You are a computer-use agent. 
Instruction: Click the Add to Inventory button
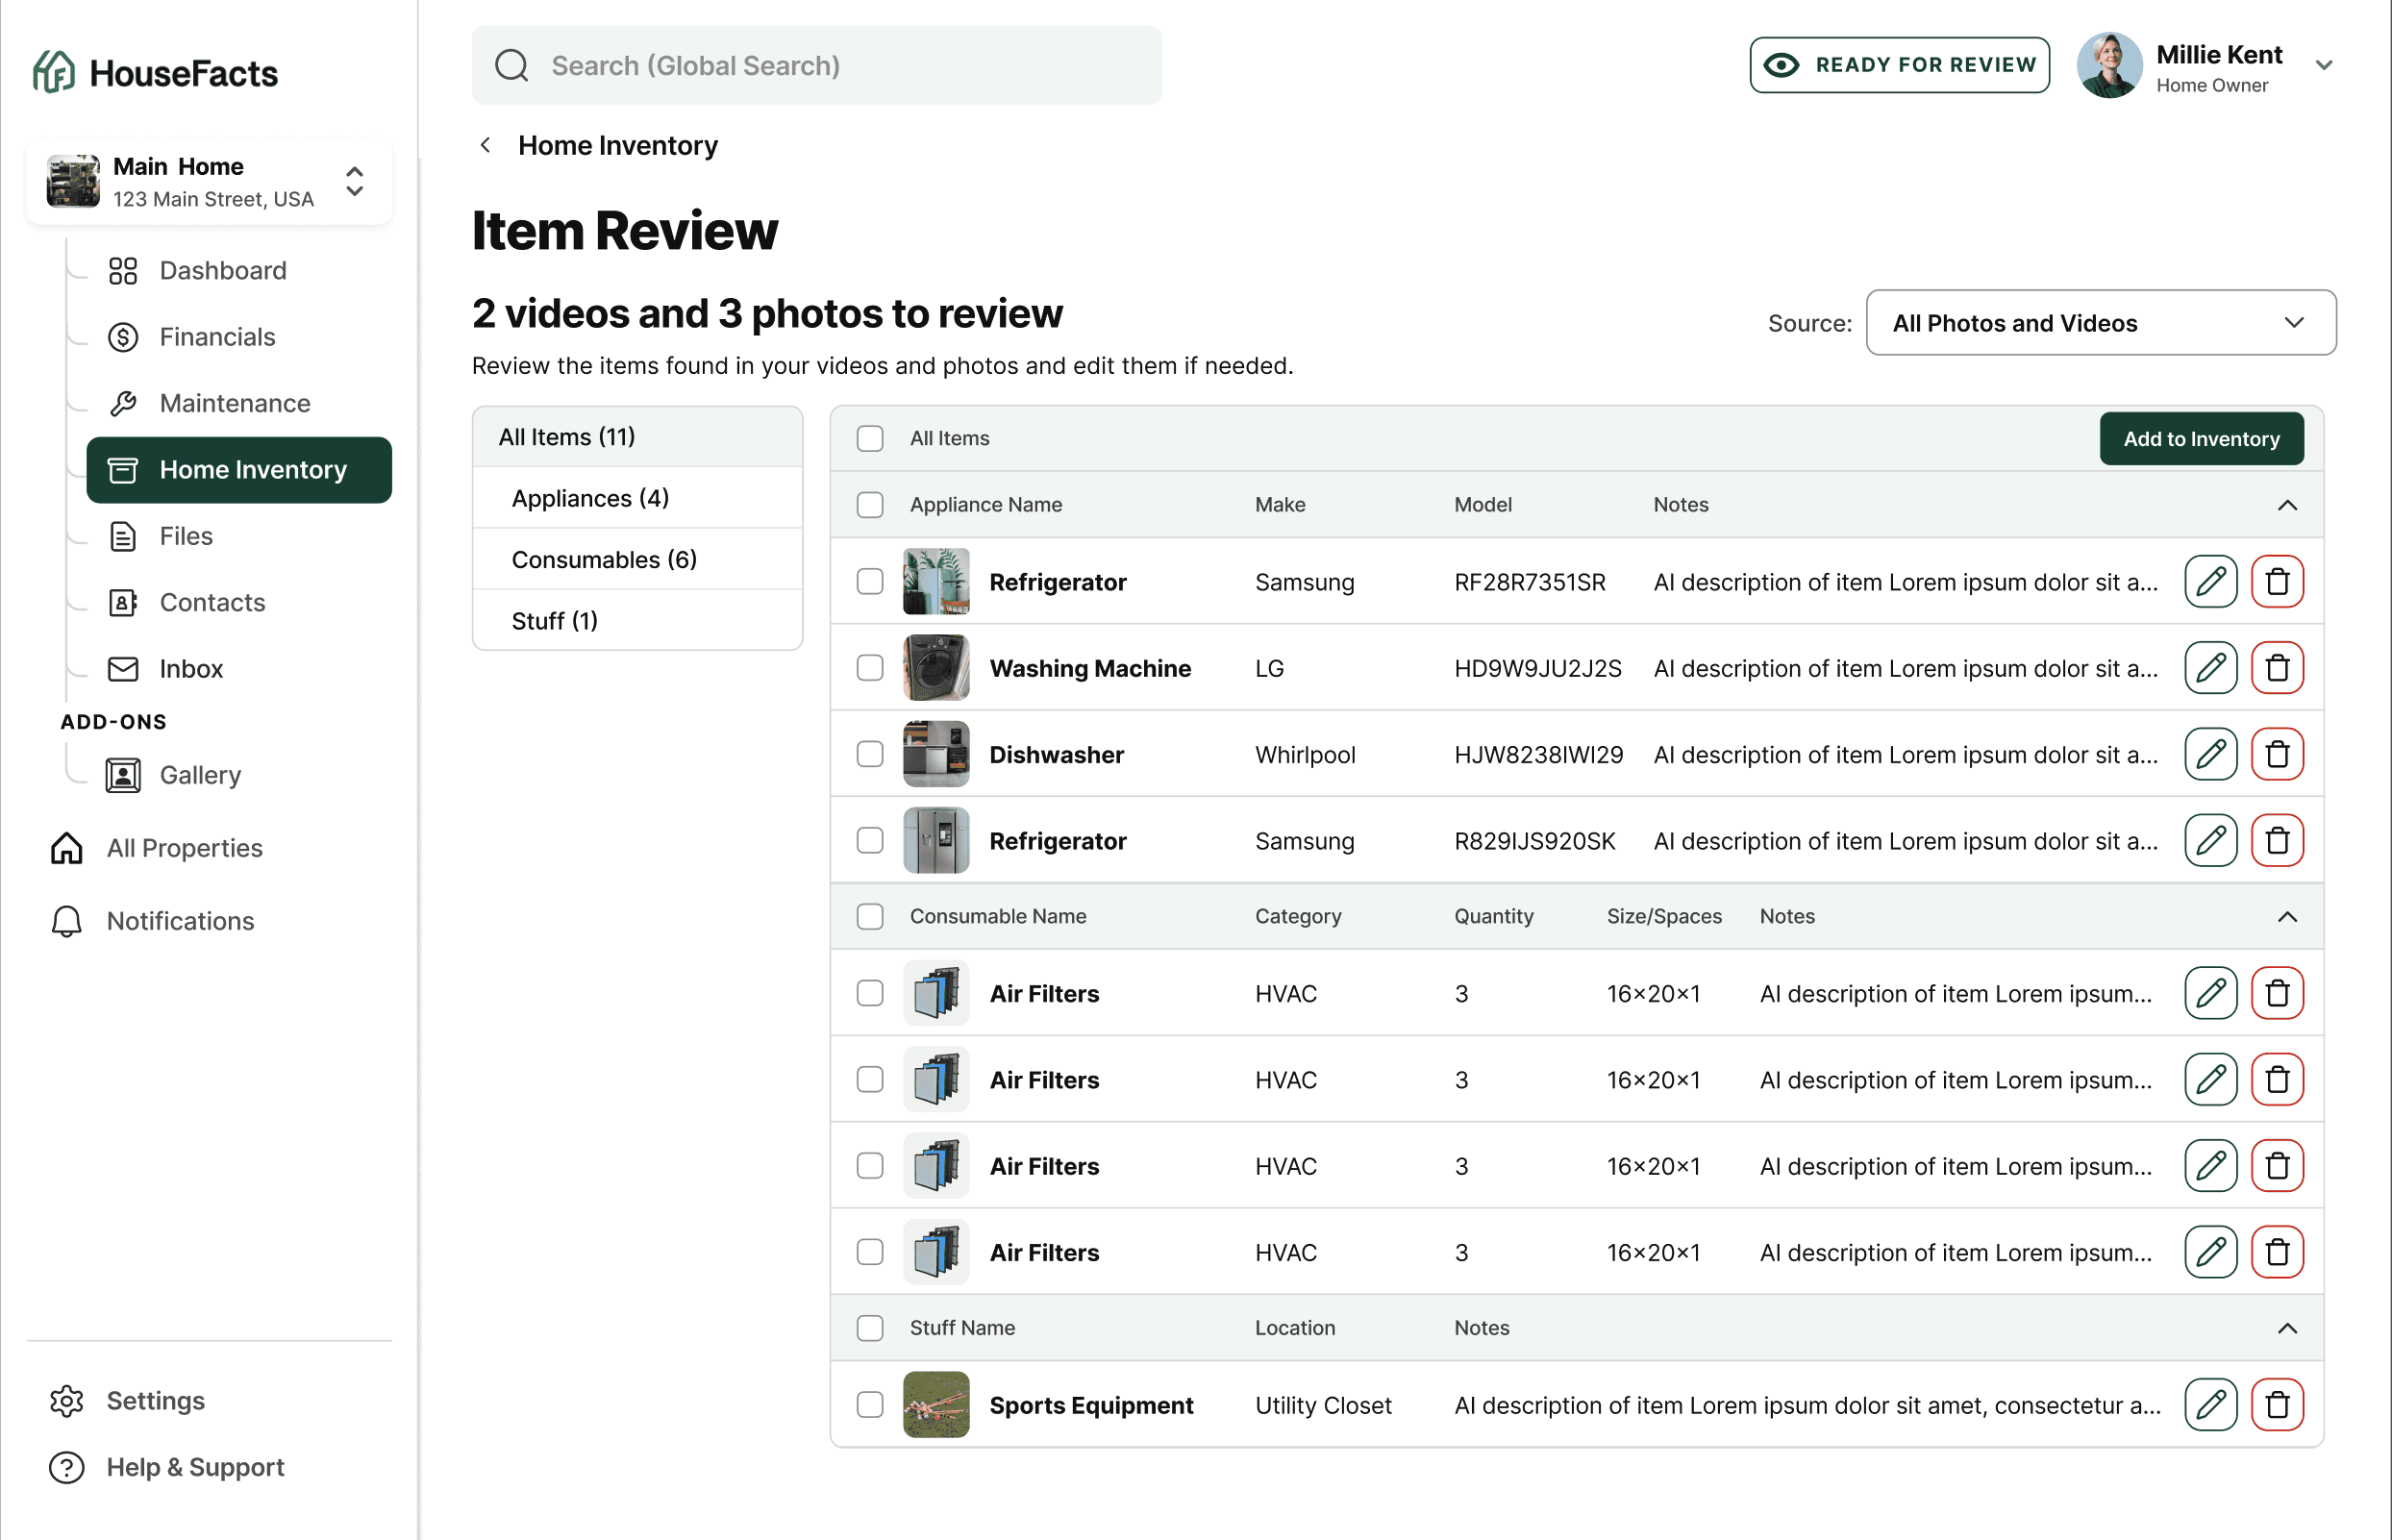(2201, 438)
